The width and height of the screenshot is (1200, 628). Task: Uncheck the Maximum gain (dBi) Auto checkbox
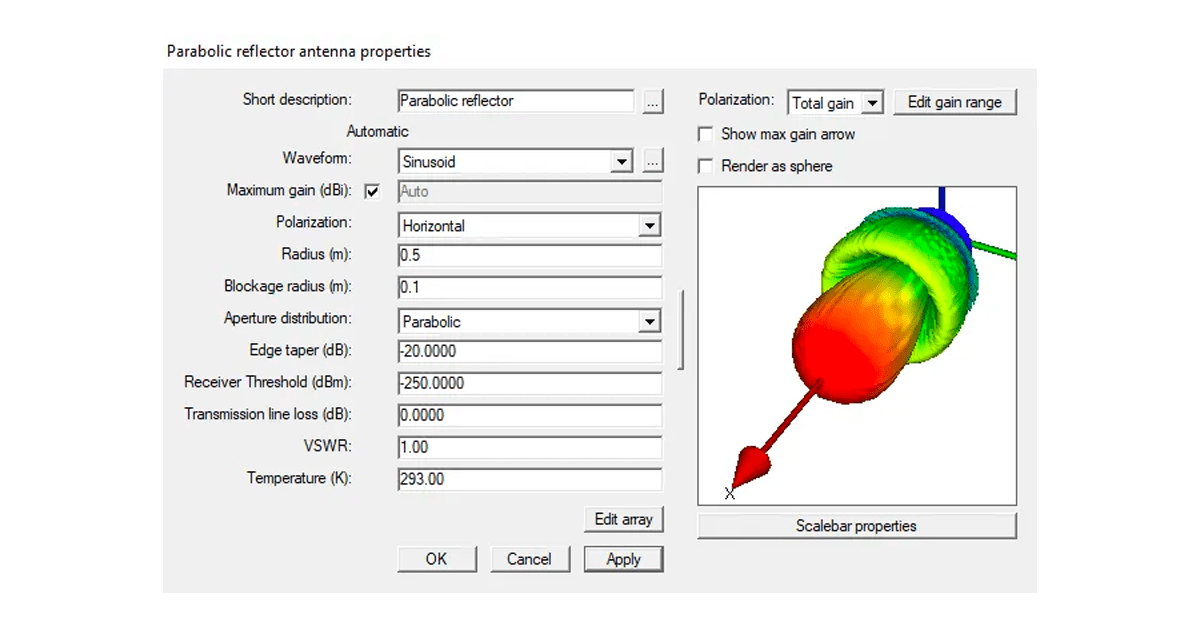pos(371,191)
